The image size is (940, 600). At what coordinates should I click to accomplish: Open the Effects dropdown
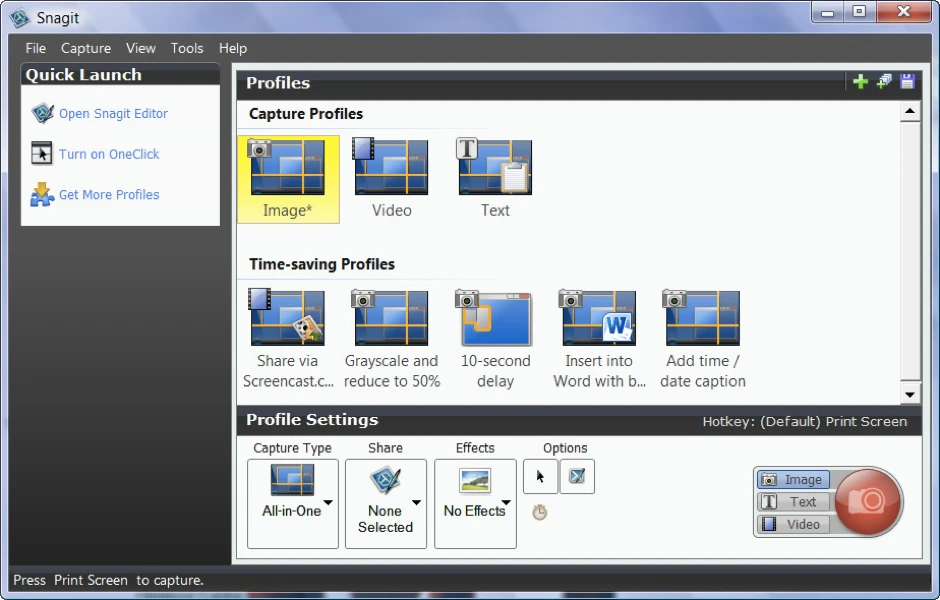(x=475, y=503)
